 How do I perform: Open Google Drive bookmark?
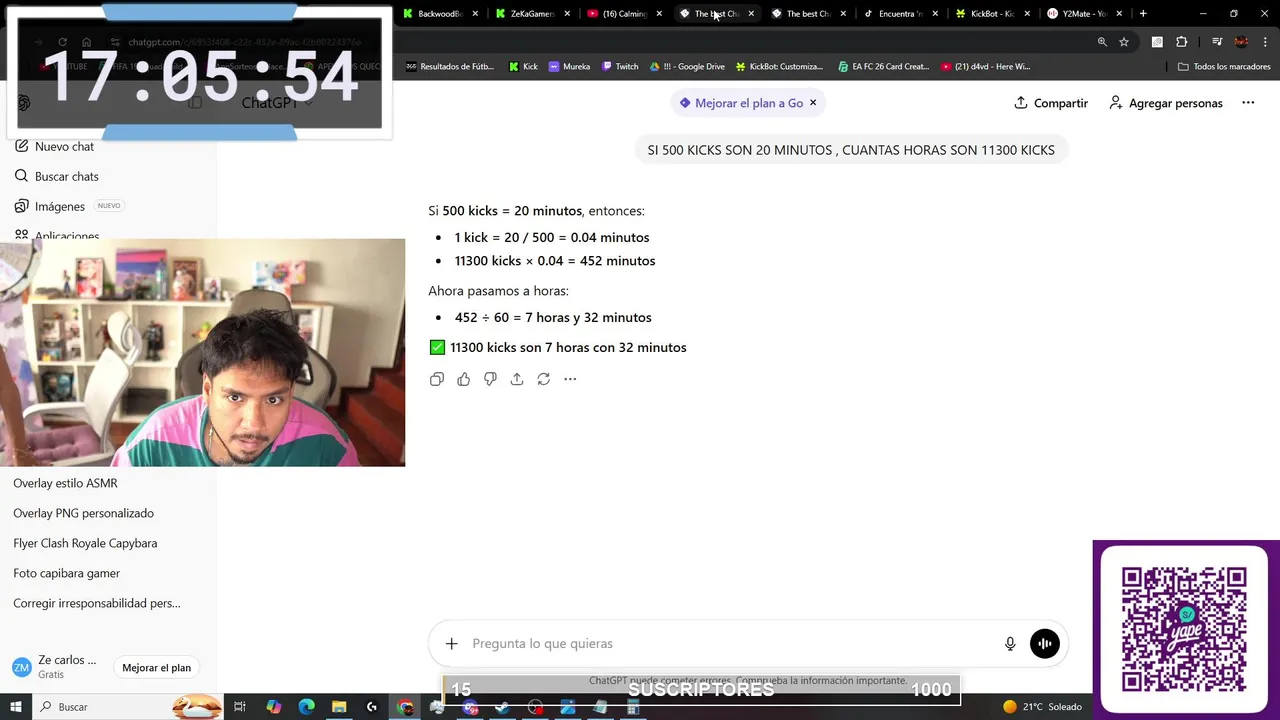[x=687, y=67]
